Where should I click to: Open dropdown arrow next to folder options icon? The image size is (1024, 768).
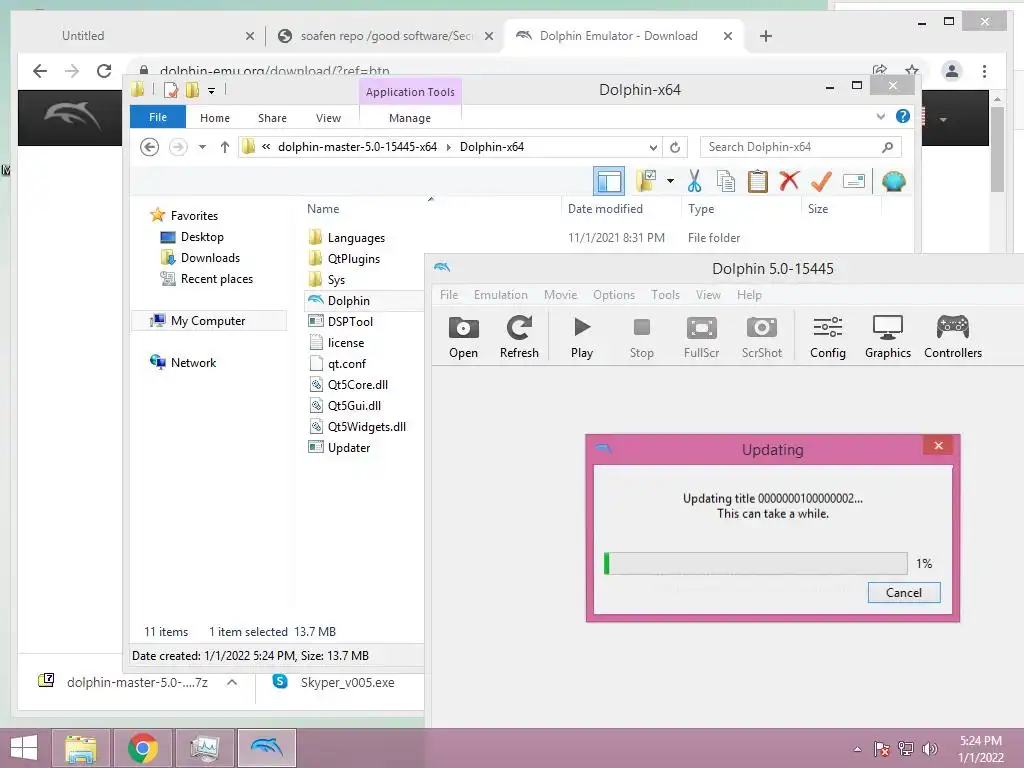pyautogui.click(x=670, y=181)
